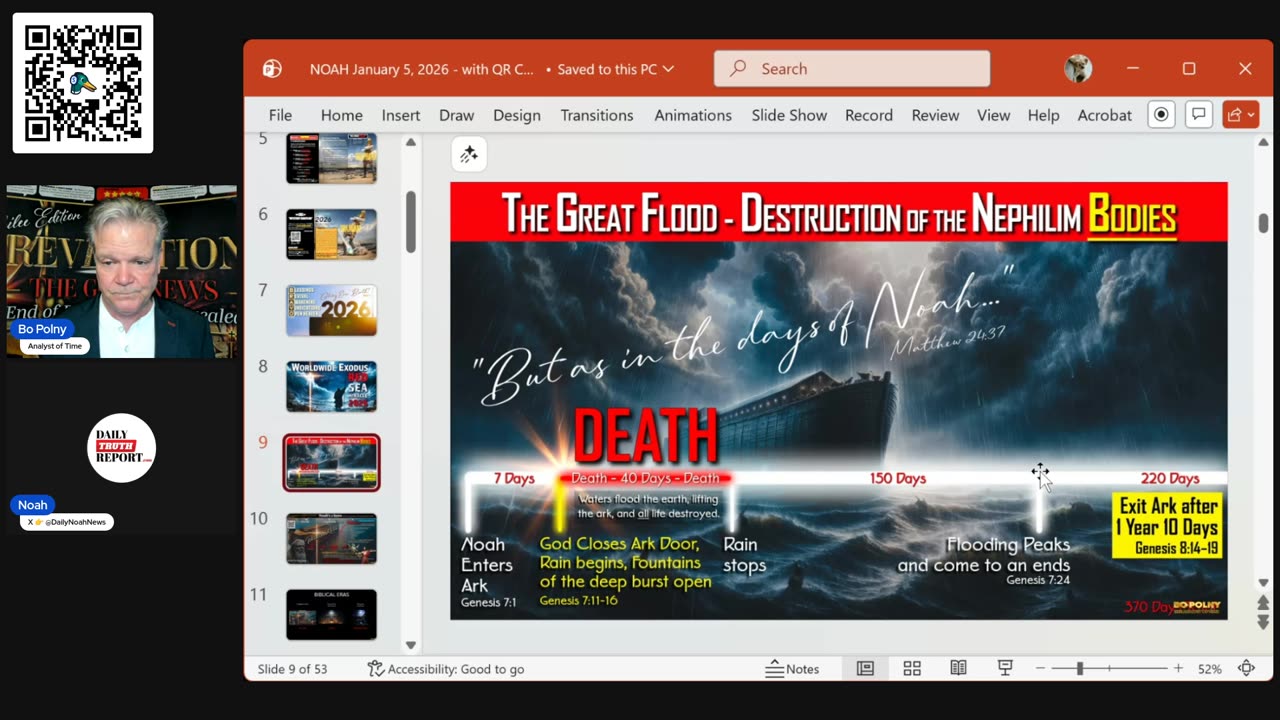Select slide 9 thumbnail
The height and width of the screenshot is (720, 1280).
(331, 462)
